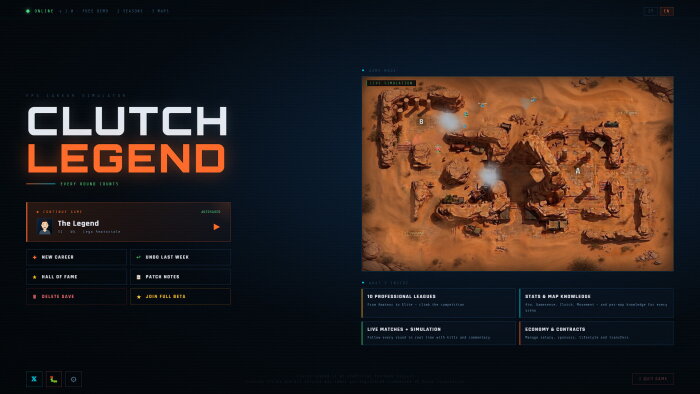Image resolution: width=700 pixels, height=394 pixels.
Task: Click bombsite B marker on the map
Action: pyautogui.click(x=421, y=121)
